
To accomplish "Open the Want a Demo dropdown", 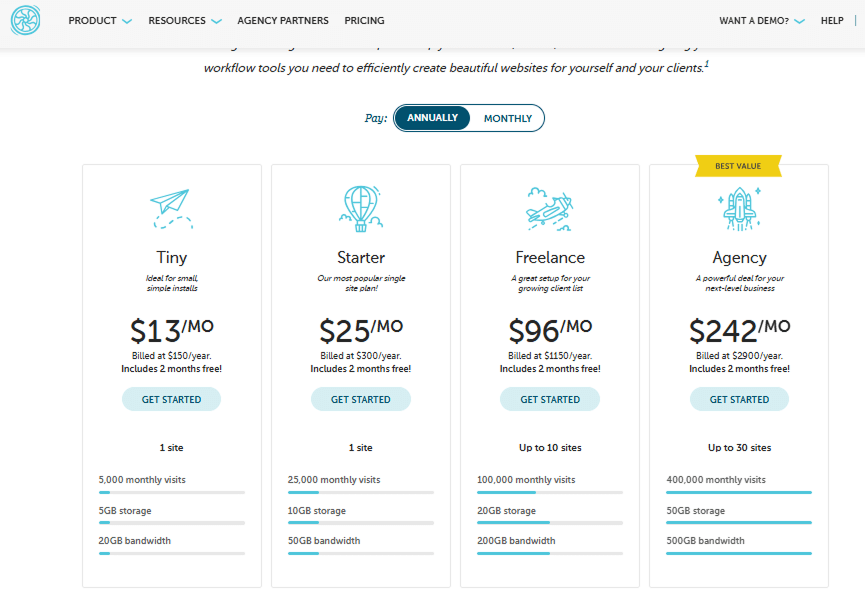I will [761, 20].
